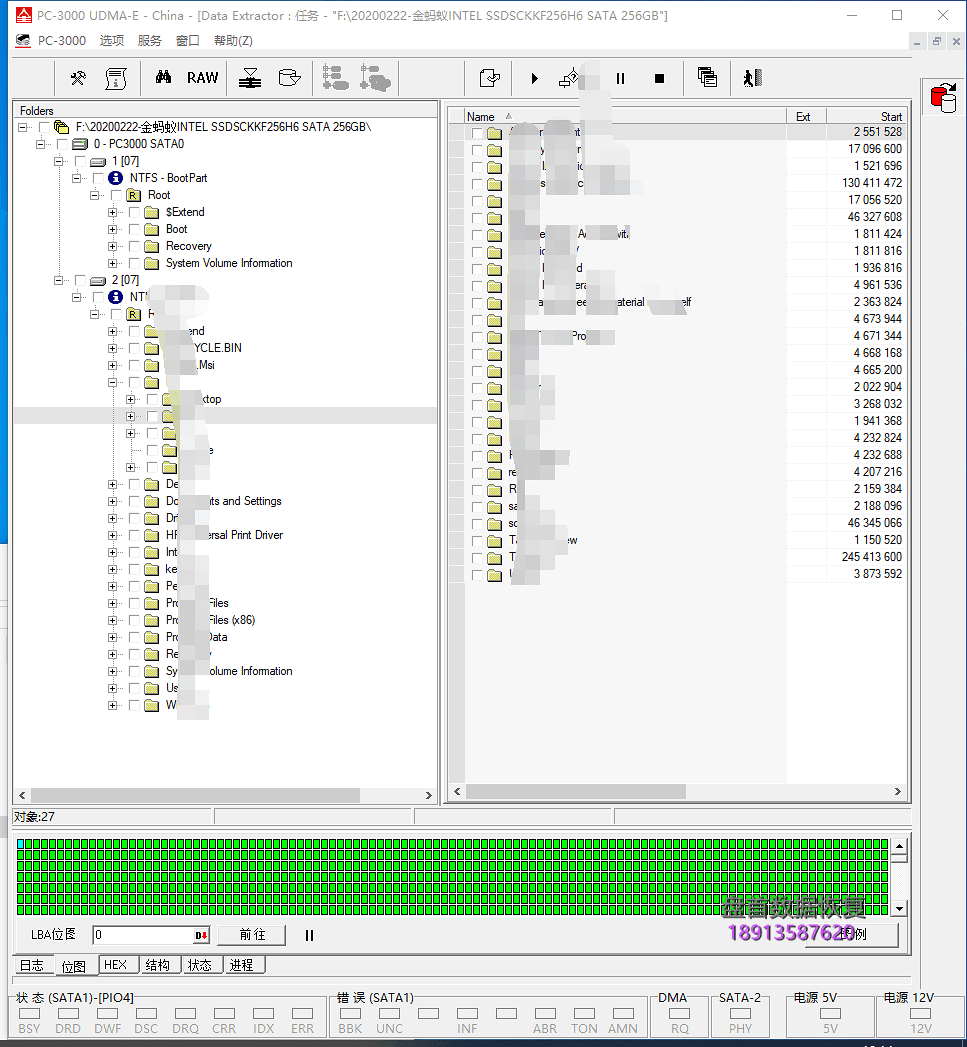The width and height of the screenshot is (967, 1047).
Task: Expand the Documents and Settings node
Action: click(x=112, y=501)
